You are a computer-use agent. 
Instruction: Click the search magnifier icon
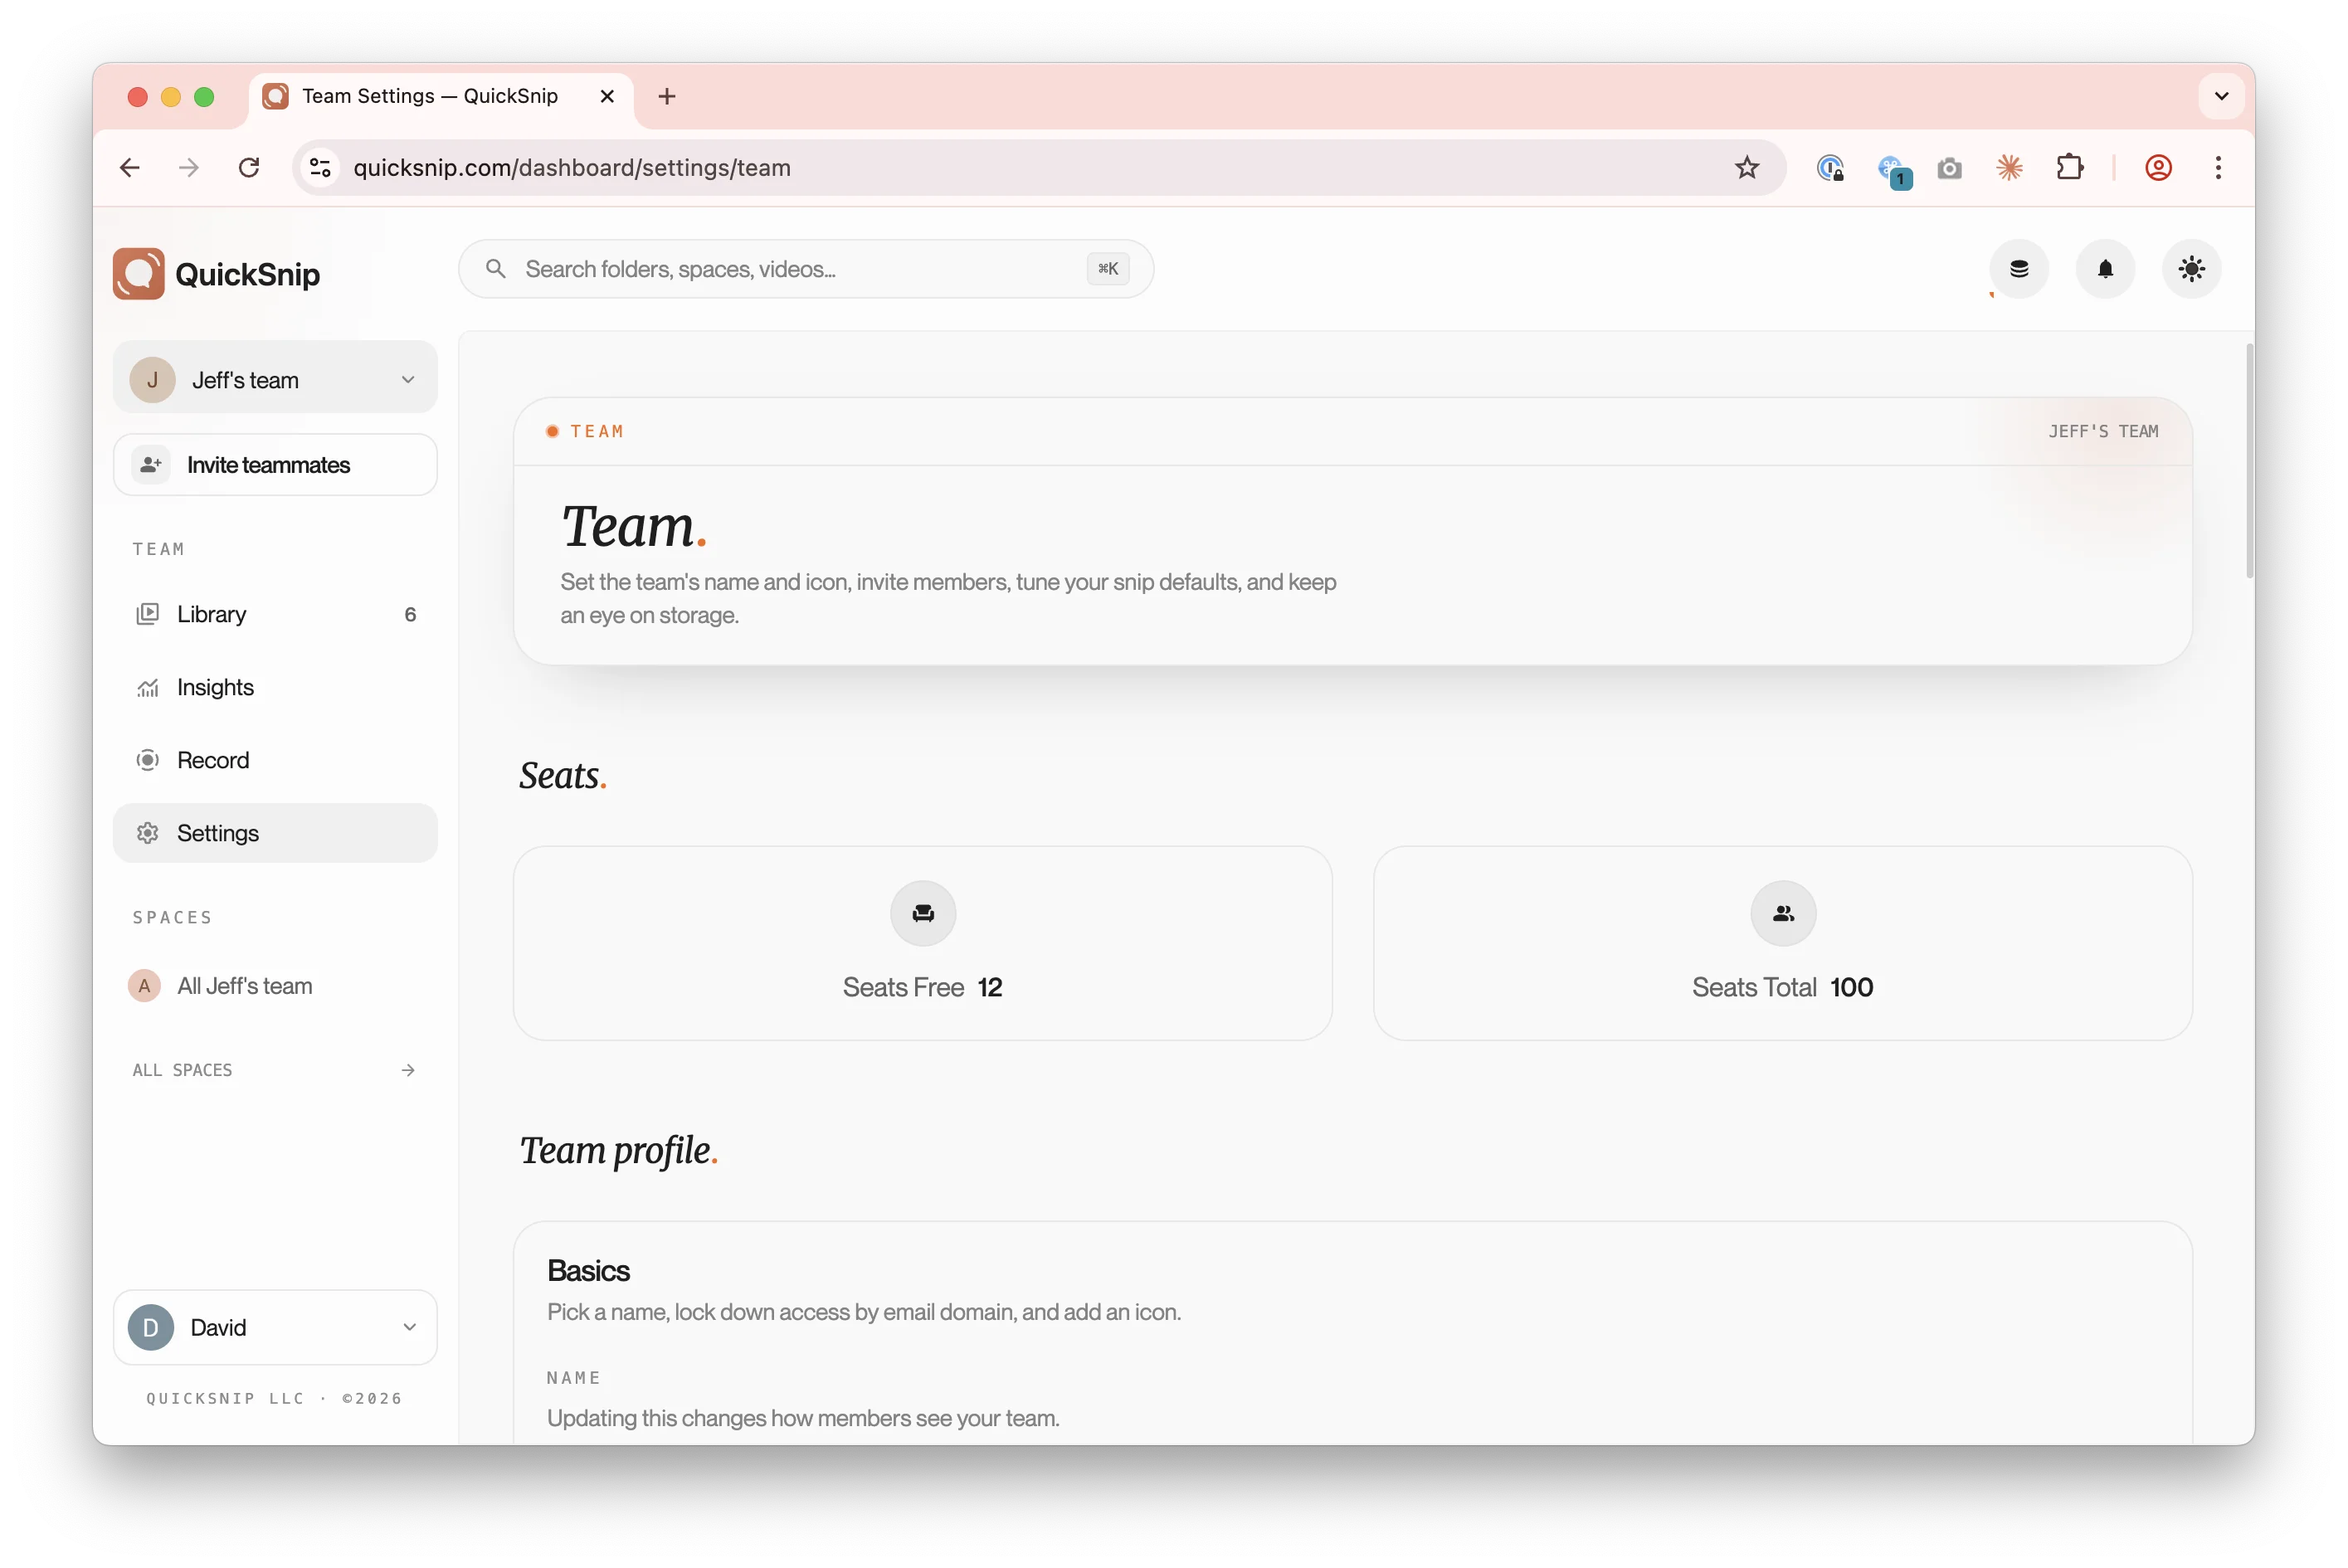pyautogui.click(x=495, y=269)
